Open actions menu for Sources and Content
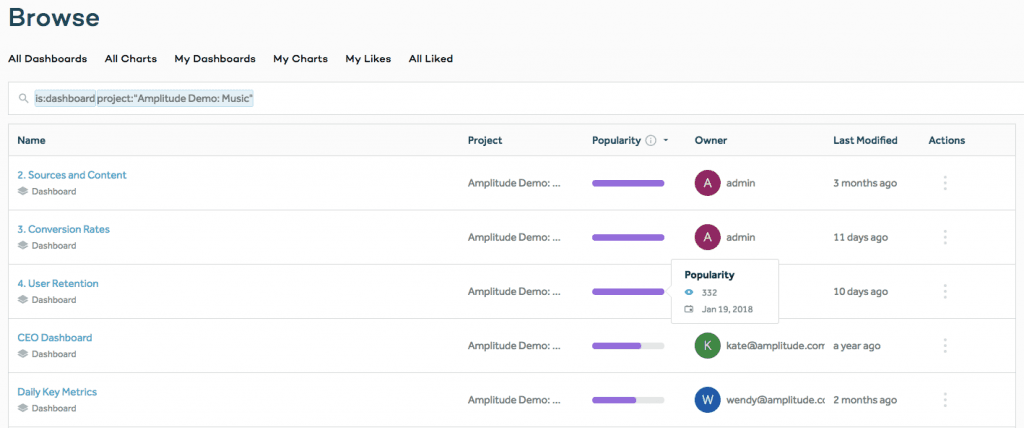Image resolution: width=1024 pixels, height=428 pixels. click(945, 183)
